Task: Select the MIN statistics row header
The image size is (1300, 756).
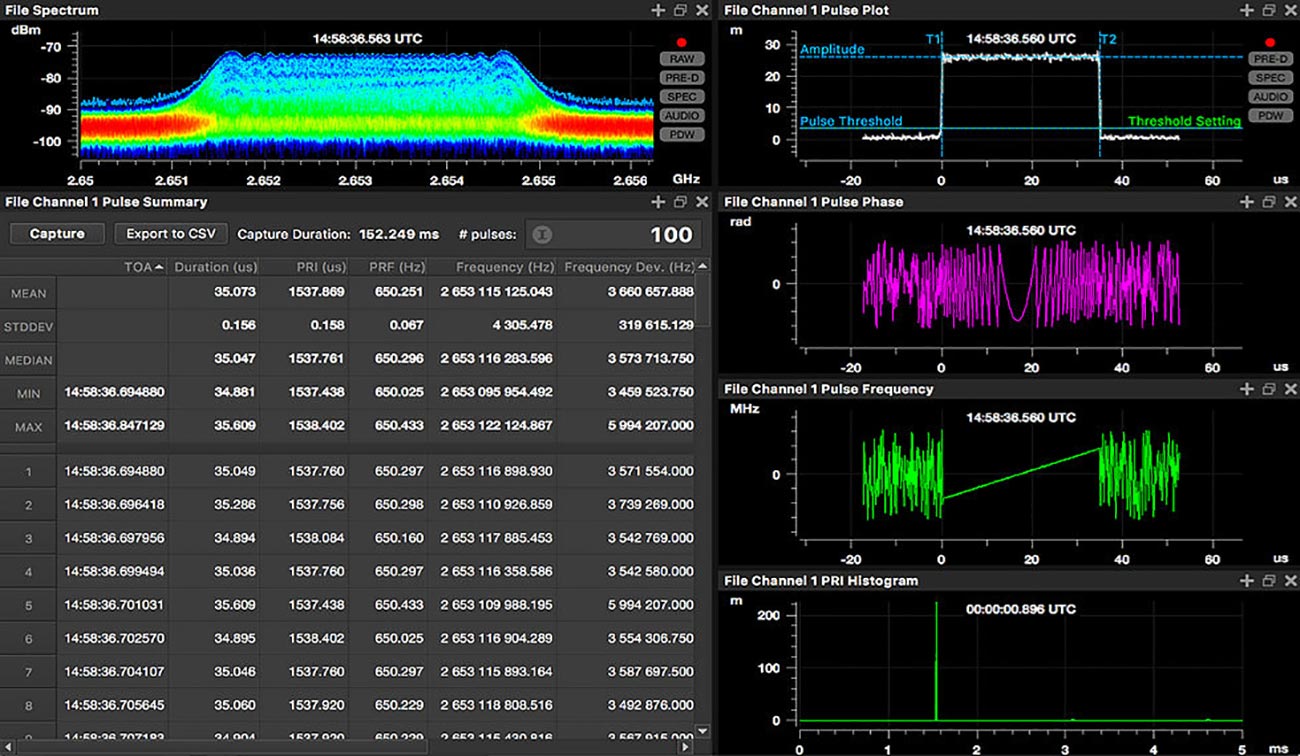Action: (x=28, y=393)
